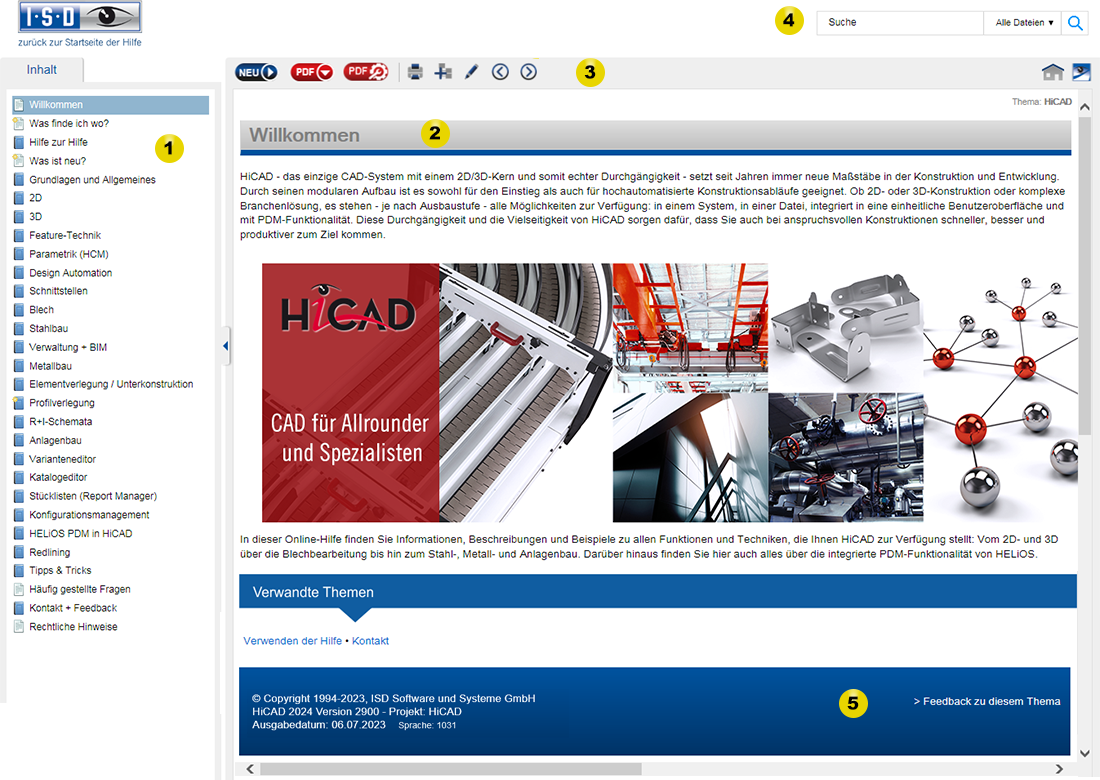Screen dimensions: 1100x780
Task: Expand the Schnittstellen chapter
Action: 58,291
